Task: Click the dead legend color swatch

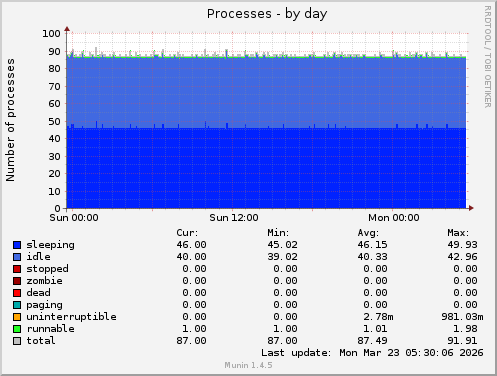Action: tap(17, 293)
